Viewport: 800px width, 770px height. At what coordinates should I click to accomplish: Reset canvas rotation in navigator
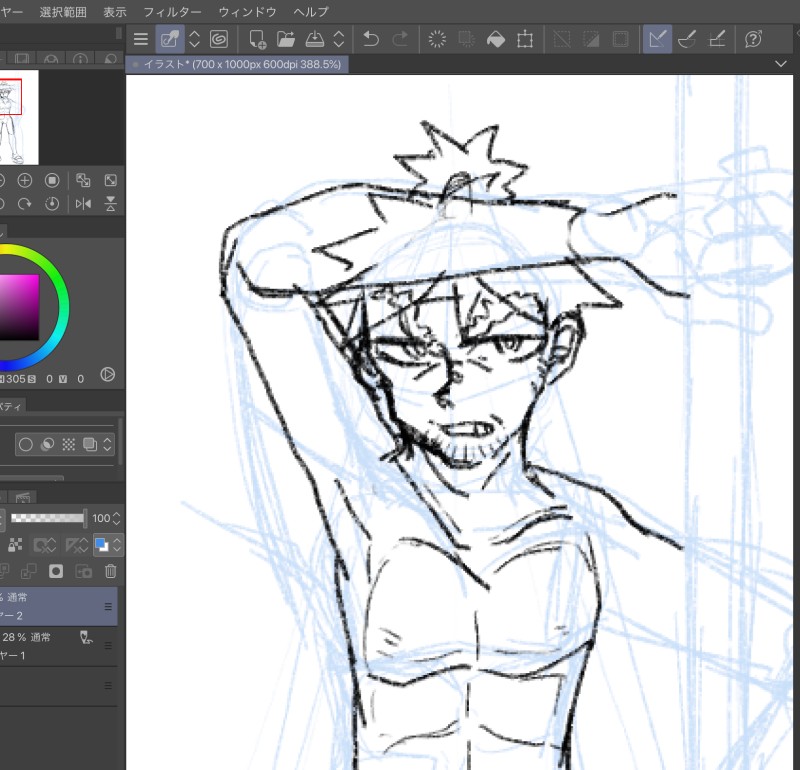pos(52,204)
